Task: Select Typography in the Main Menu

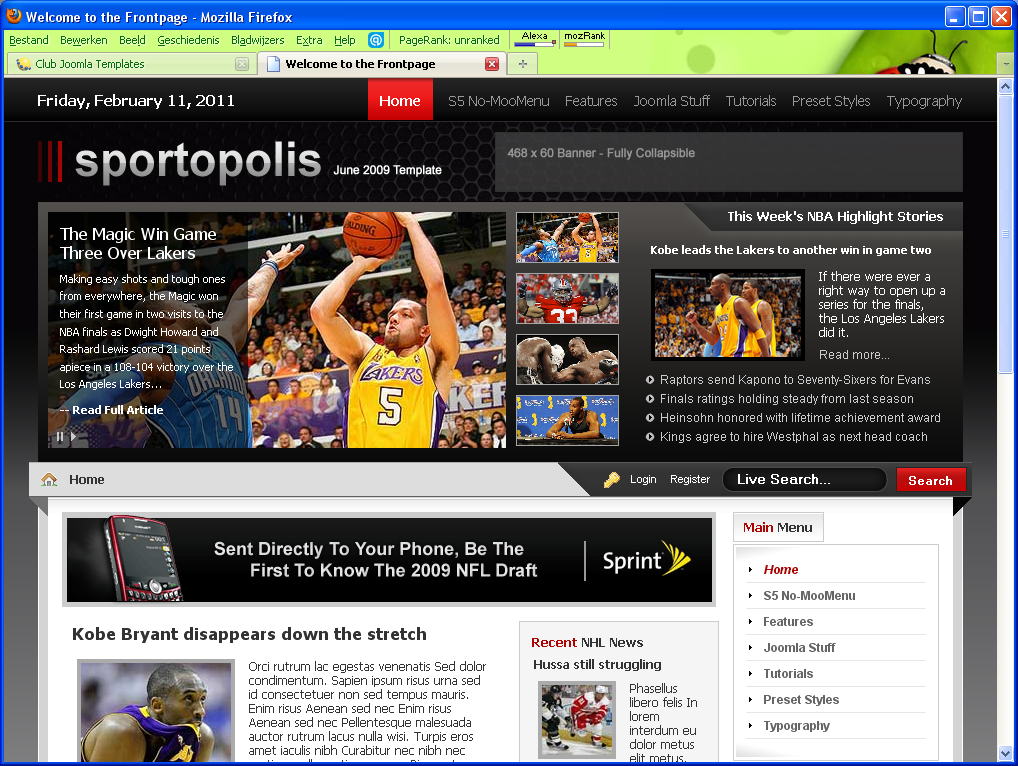Action: [x=796, y=726]
